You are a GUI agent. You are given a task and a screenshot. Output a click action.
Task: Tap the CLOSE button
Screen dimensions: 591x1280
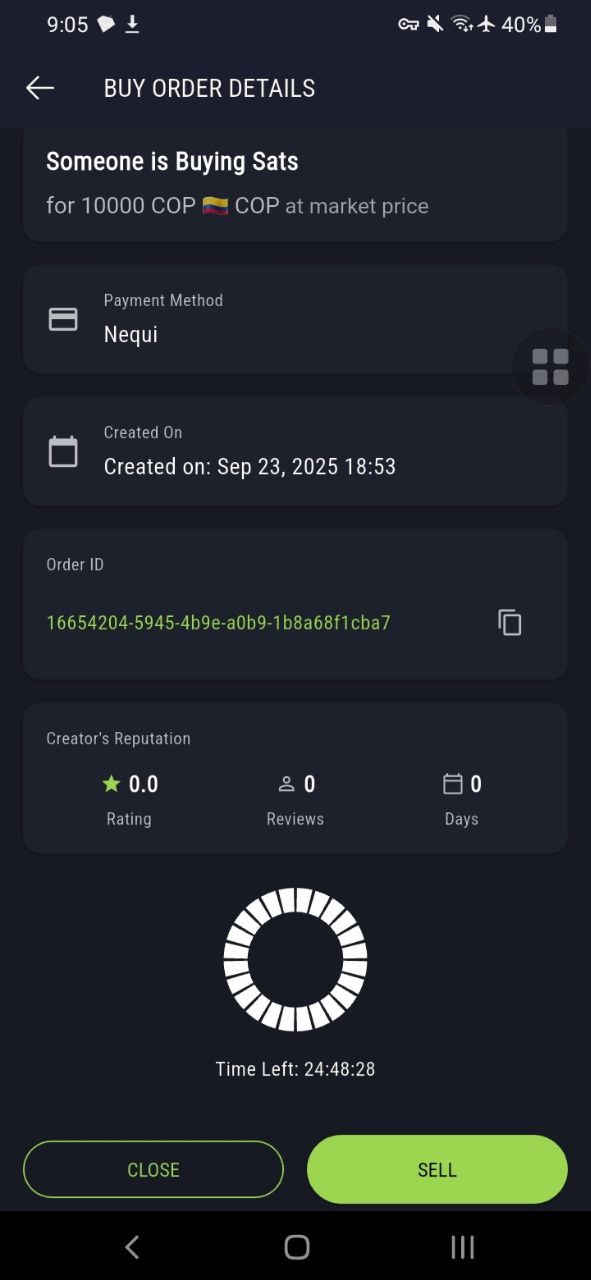tap(153, 1169)
